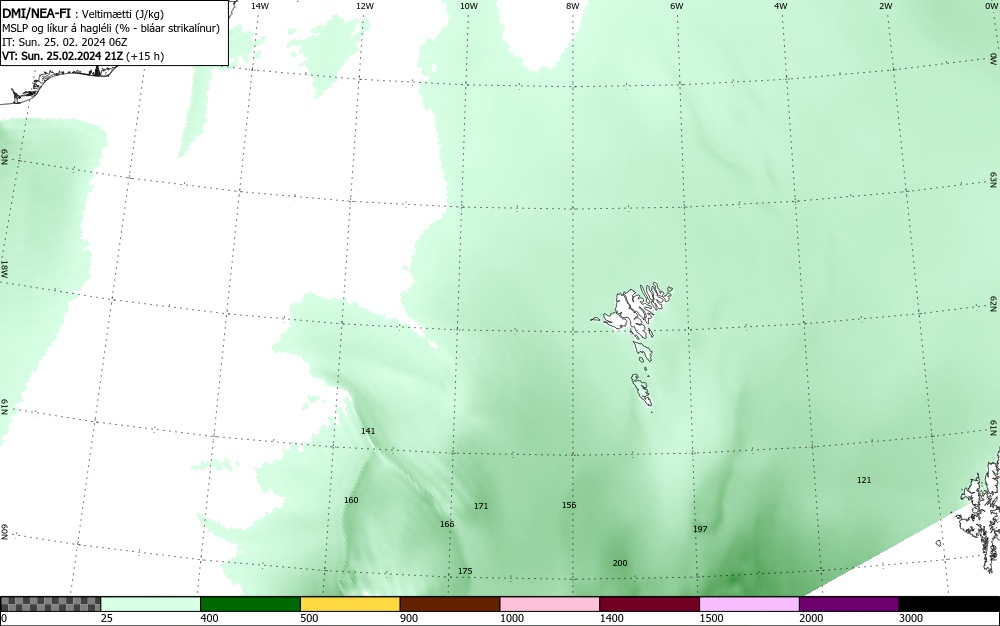Screen dimensions: 1000x626
Task: Select the legend scale value 2000
Action: point(811,618)
